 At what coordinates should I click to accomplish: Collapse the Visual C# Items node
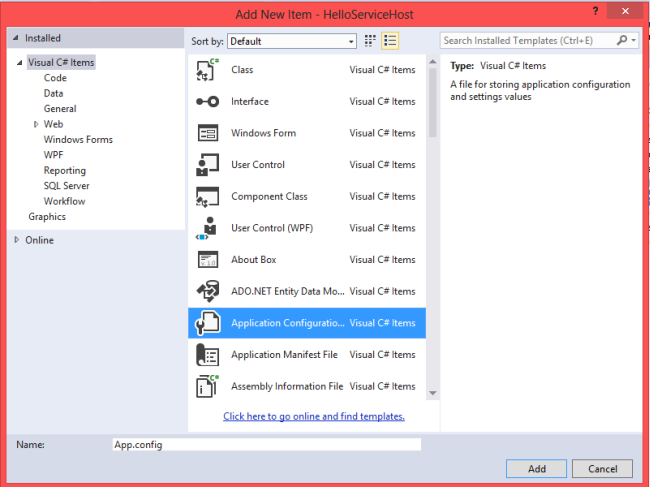coord(19,63)
